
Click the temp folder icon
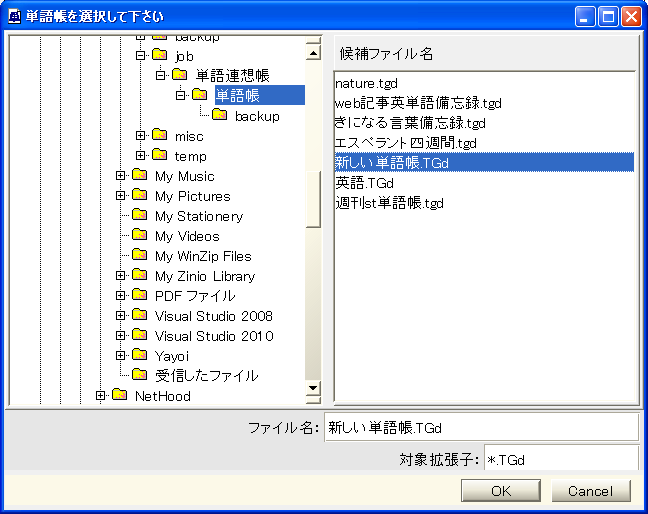(x=160, y=155)
